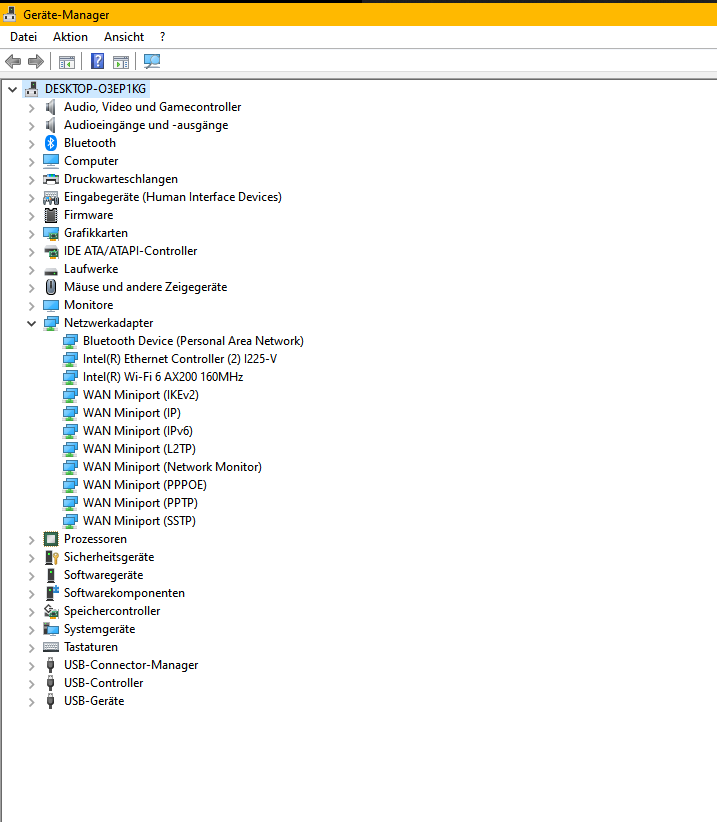
Task: Open the Aktion menu
Action: (70, 37)
